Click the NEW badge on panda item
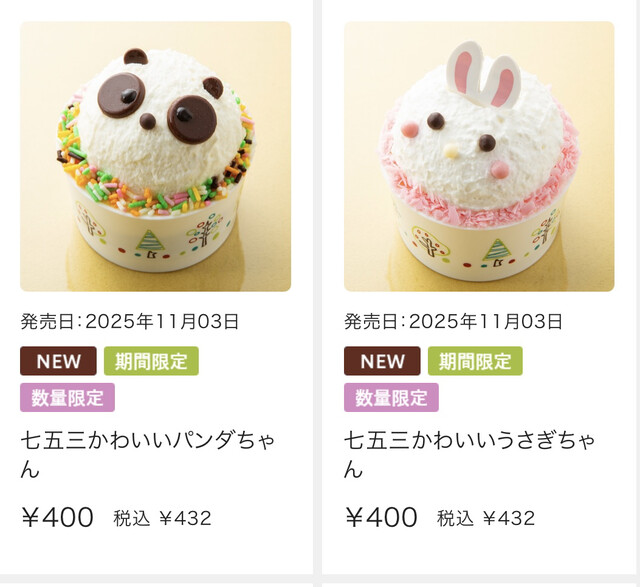 (58, 361)
